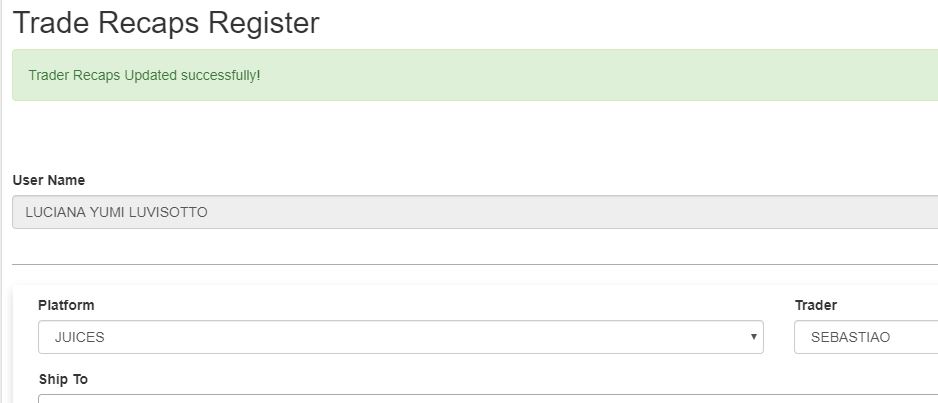Image resolution: width=938 pixels, height=403 pixels.
Task: Click the SEBASTIAO value text
Action: pyautogui.click(x=850, y=337)
